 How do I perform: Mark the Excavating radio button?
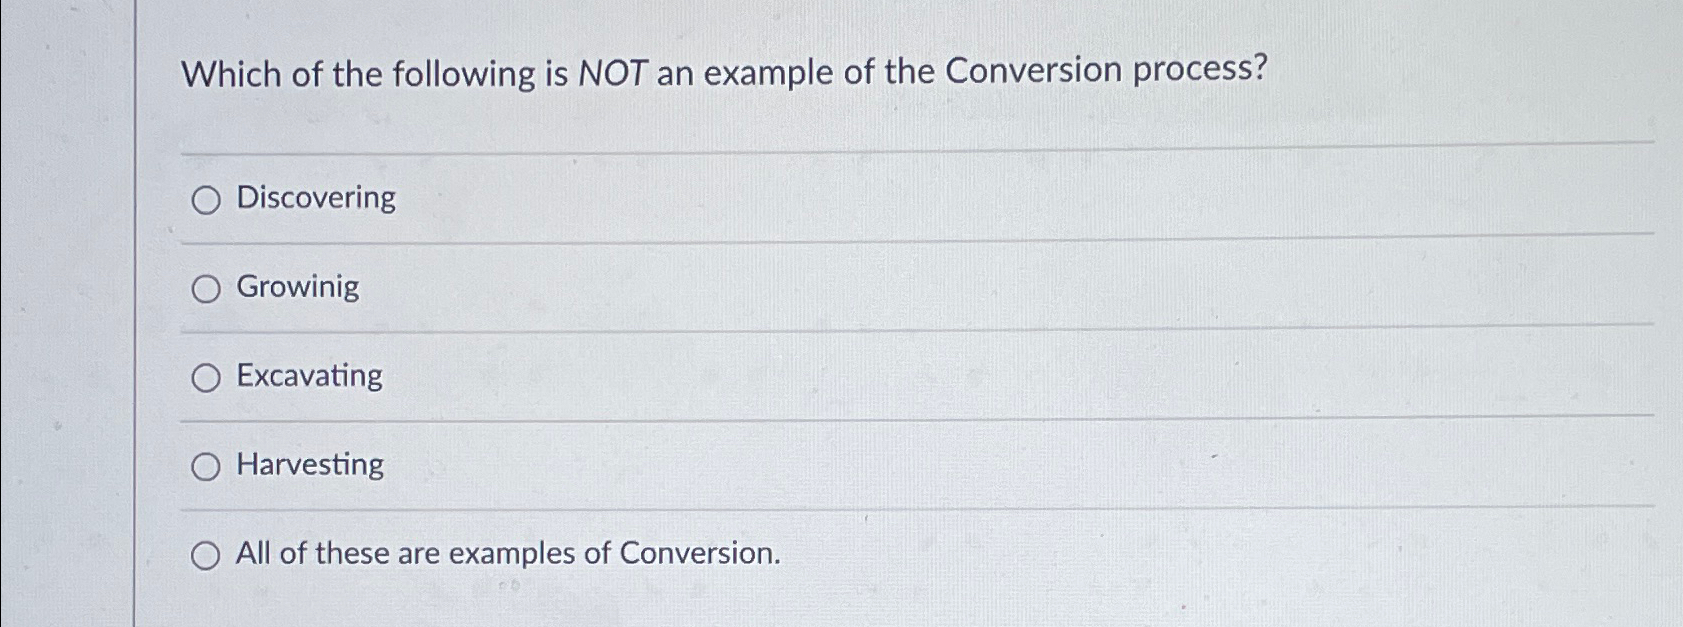[x=206, y=378]
